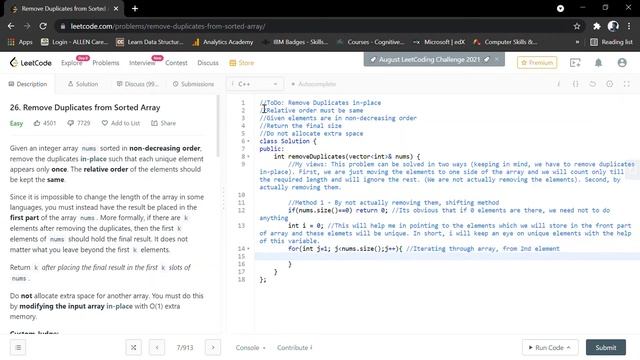Click the Premium button
Image resolution: width=640 pixels, height=360 pixels.
[537, 62]
